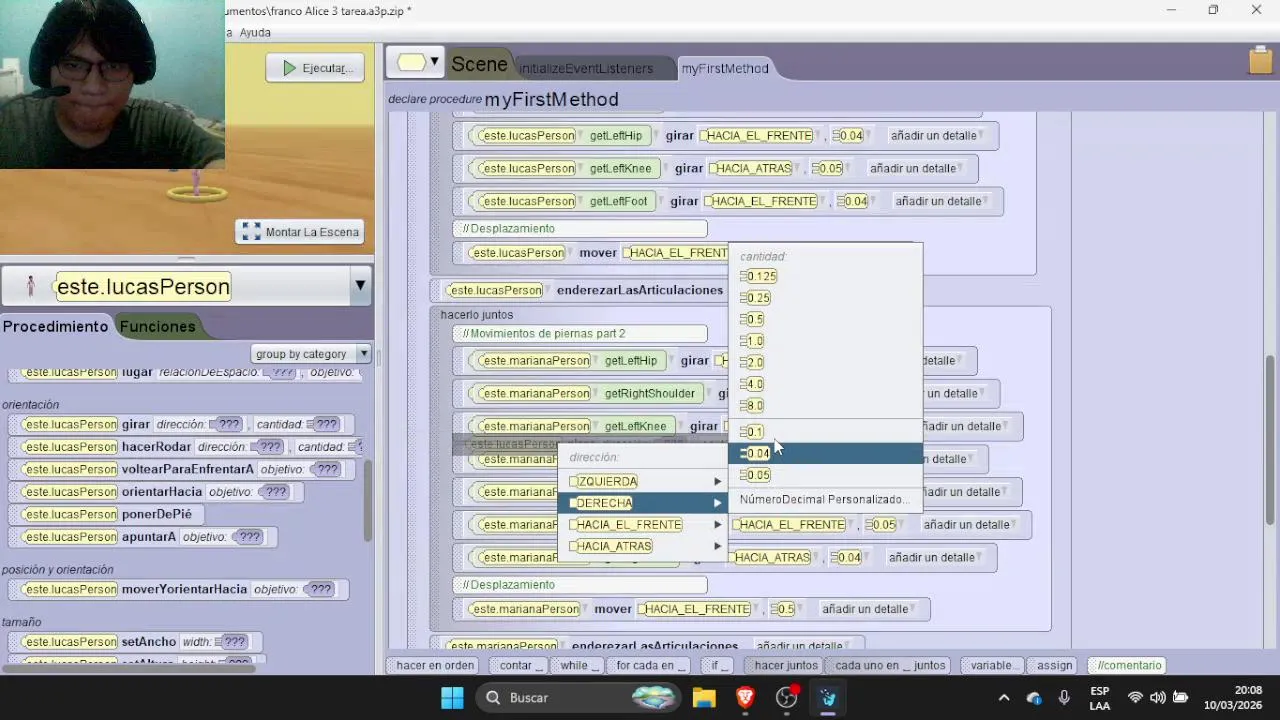The height and width of the screenshot is (720, 1280).
Task: Insert contar loop block
Action: click(x=518, y=665)
